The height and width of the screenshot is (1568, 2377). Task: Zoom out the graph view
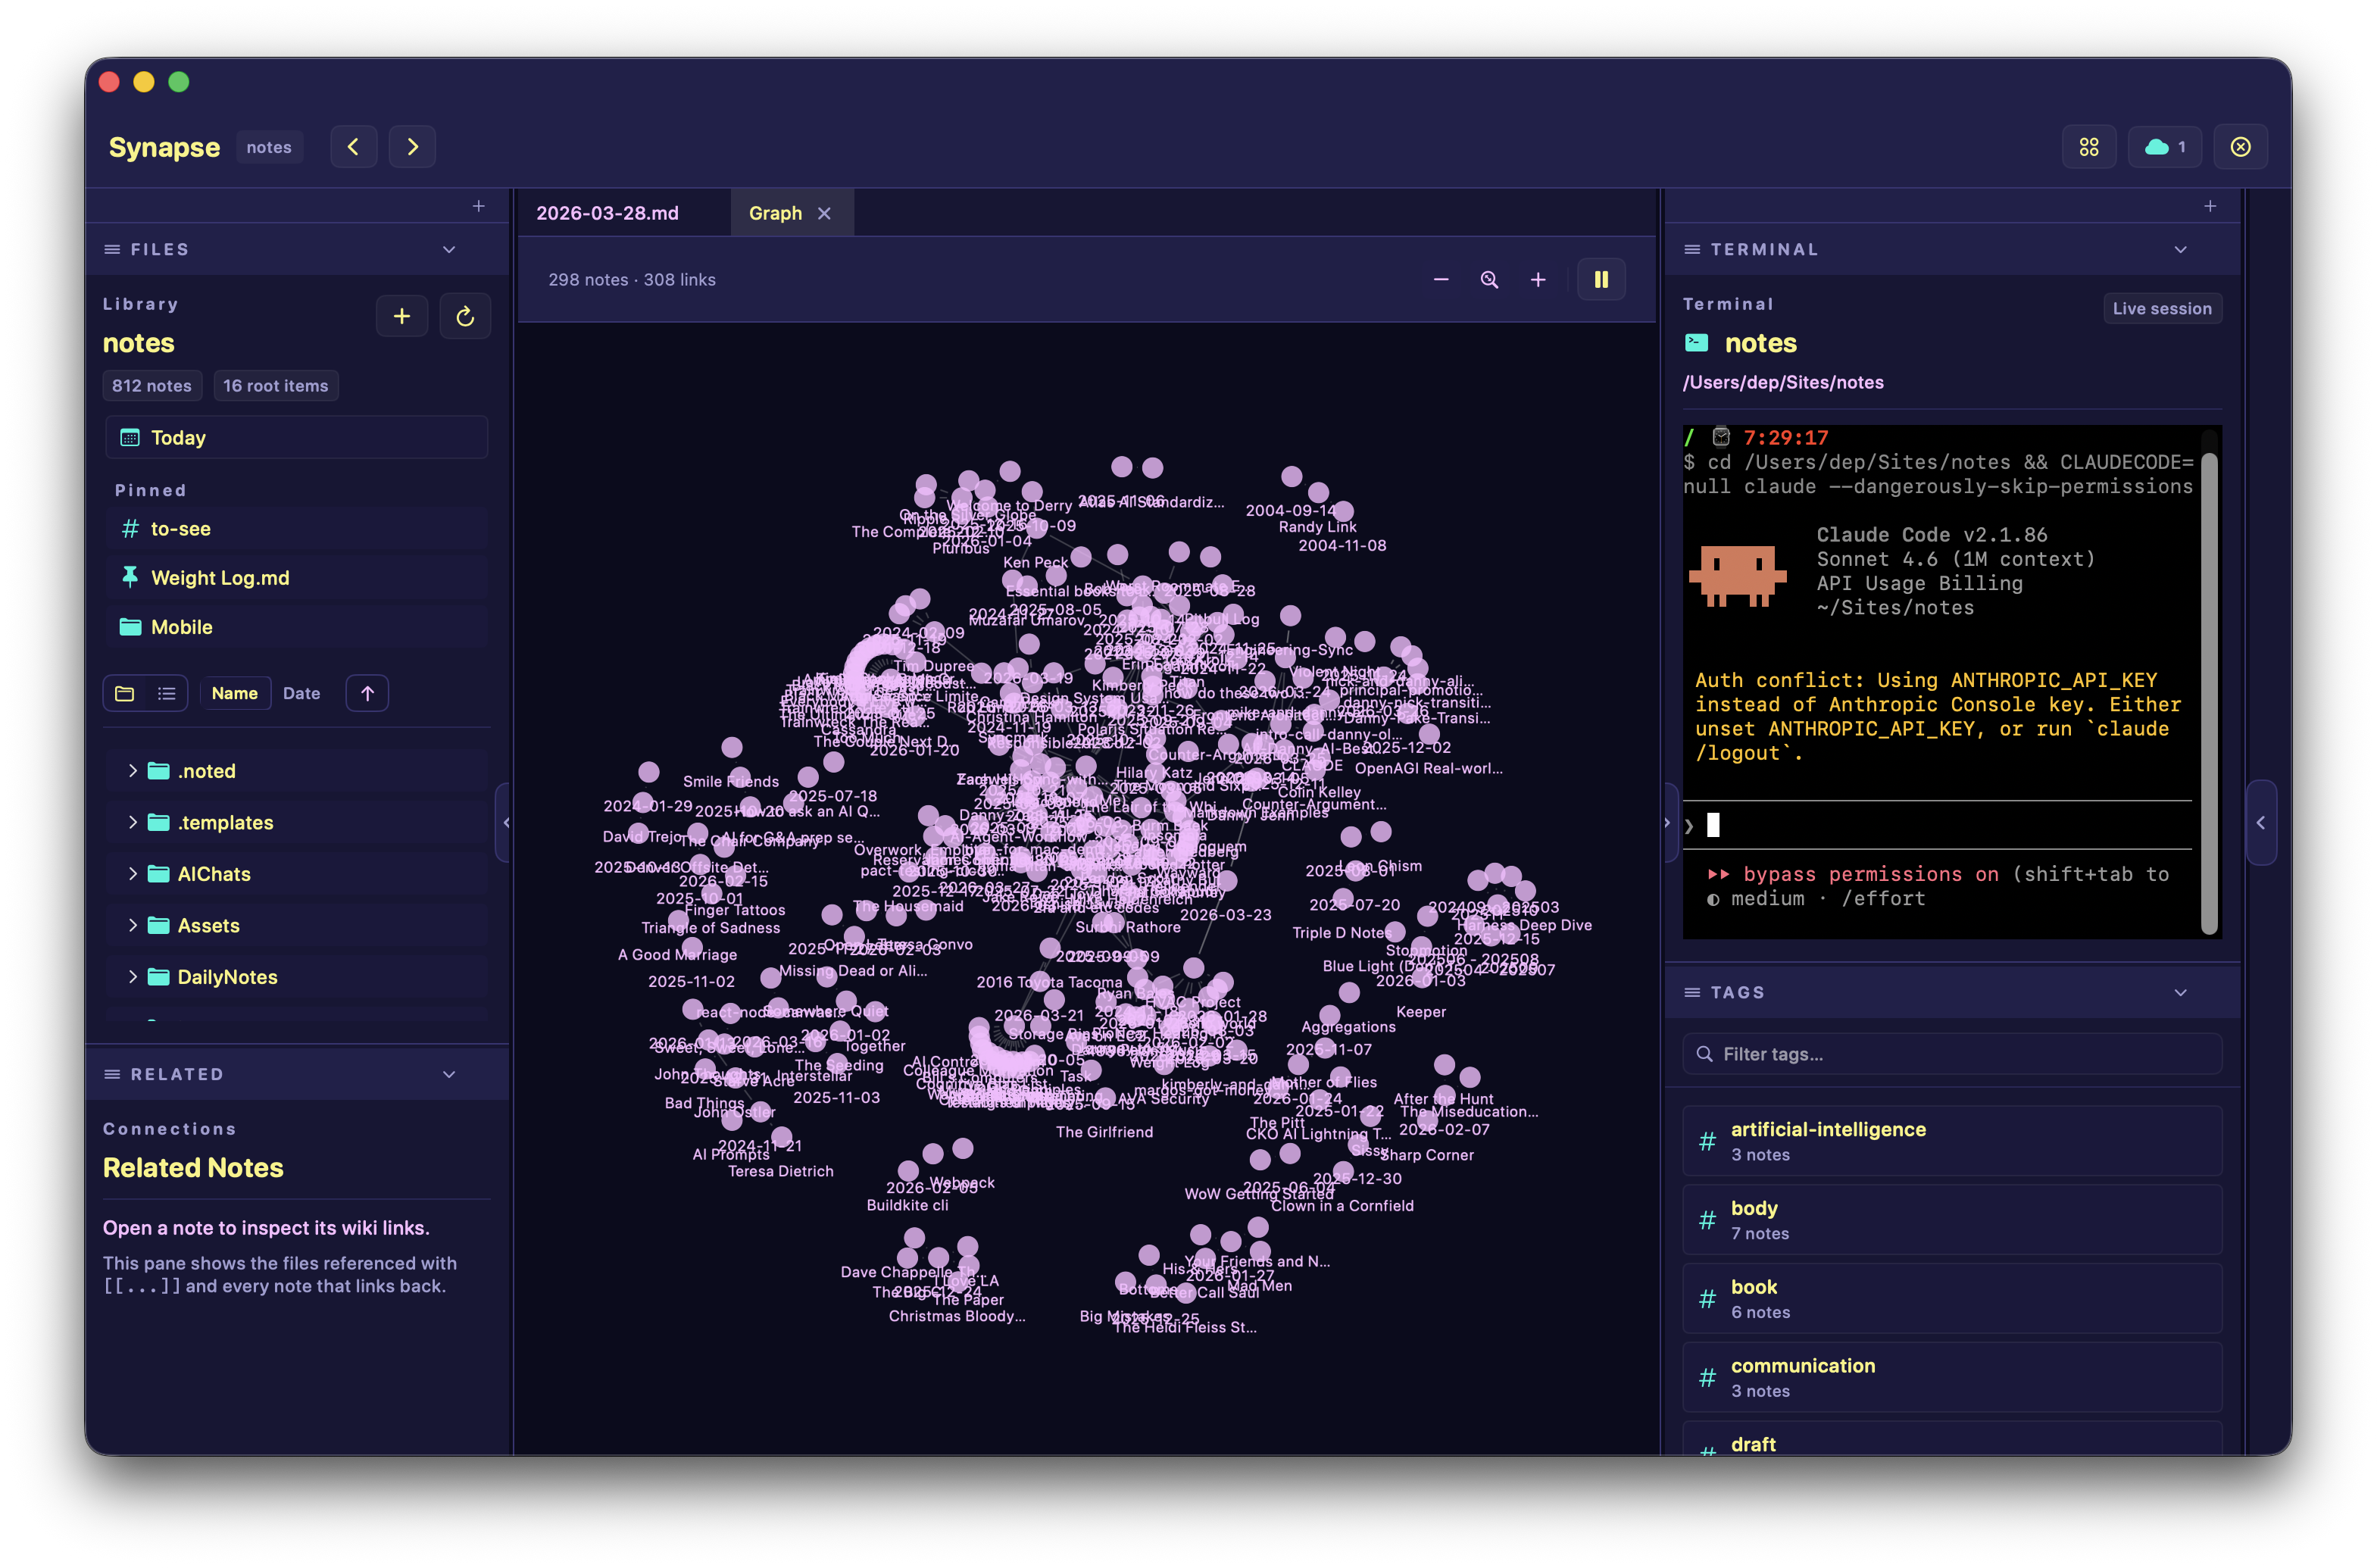coord(1441,280)
